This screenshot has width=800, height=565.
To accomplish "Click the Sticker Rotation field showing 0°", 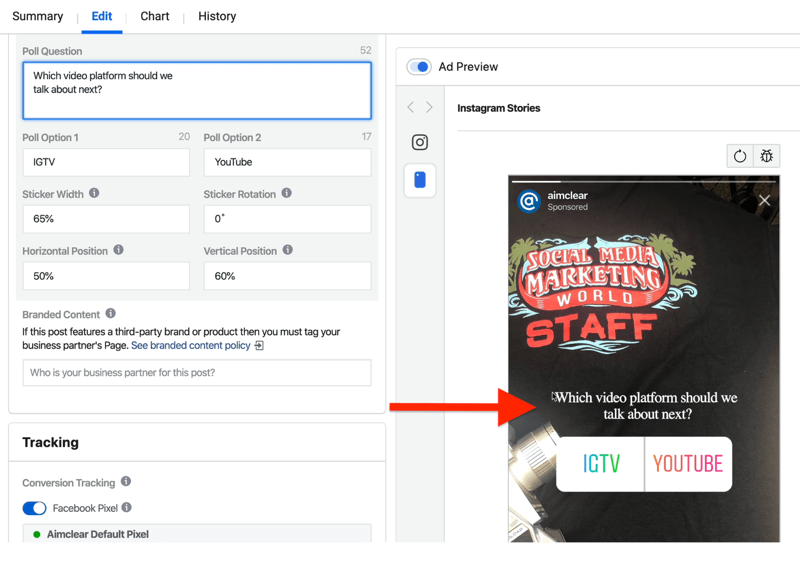I will pos(287,219).
